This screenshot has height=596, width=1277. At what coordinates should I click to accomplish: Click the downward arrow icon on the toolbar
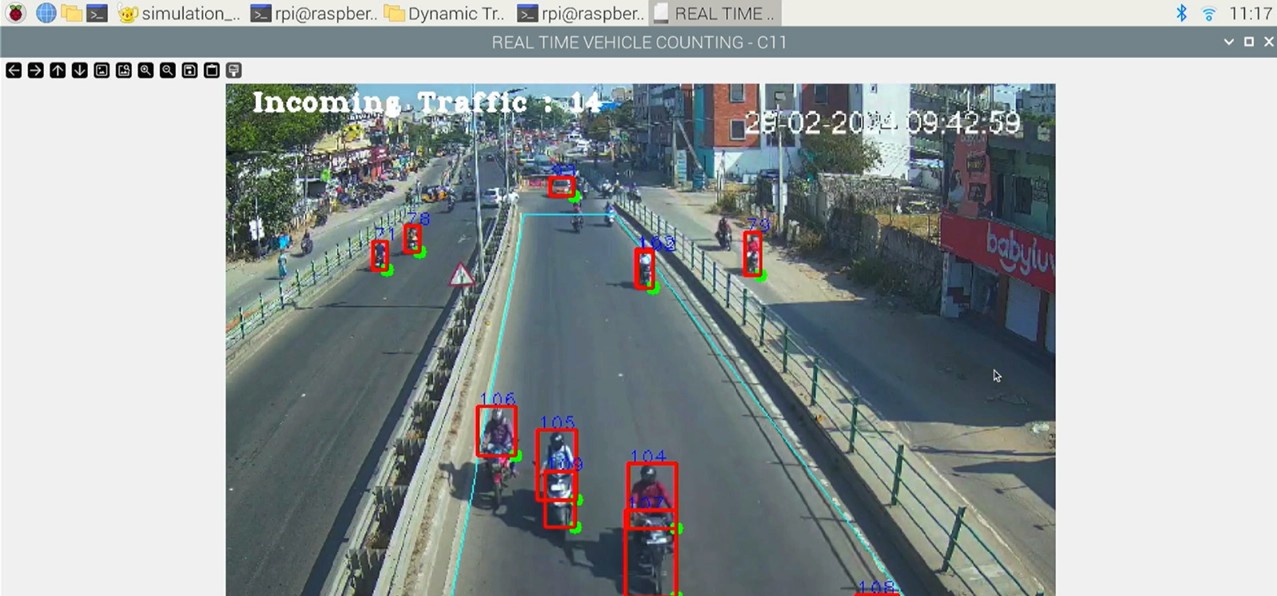click(x=79, y=70)
